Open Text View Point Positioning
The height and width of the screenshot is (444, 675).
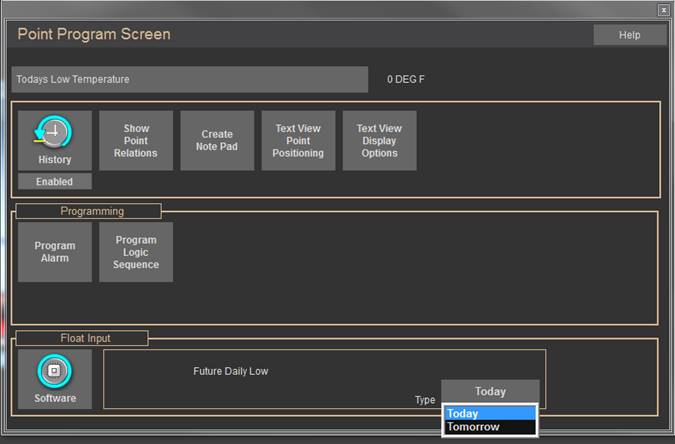[x=299, y=141]
